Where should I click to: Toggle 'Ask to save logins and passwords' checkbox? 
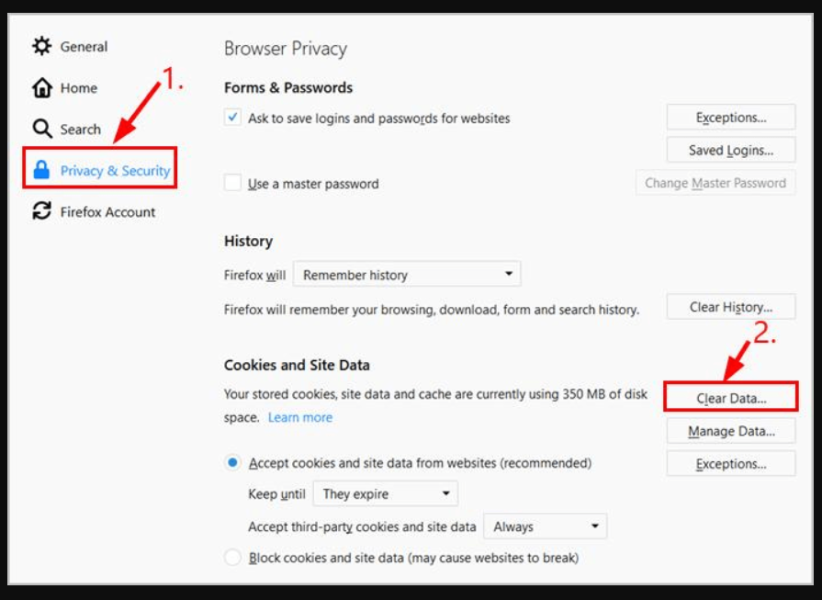233,118
